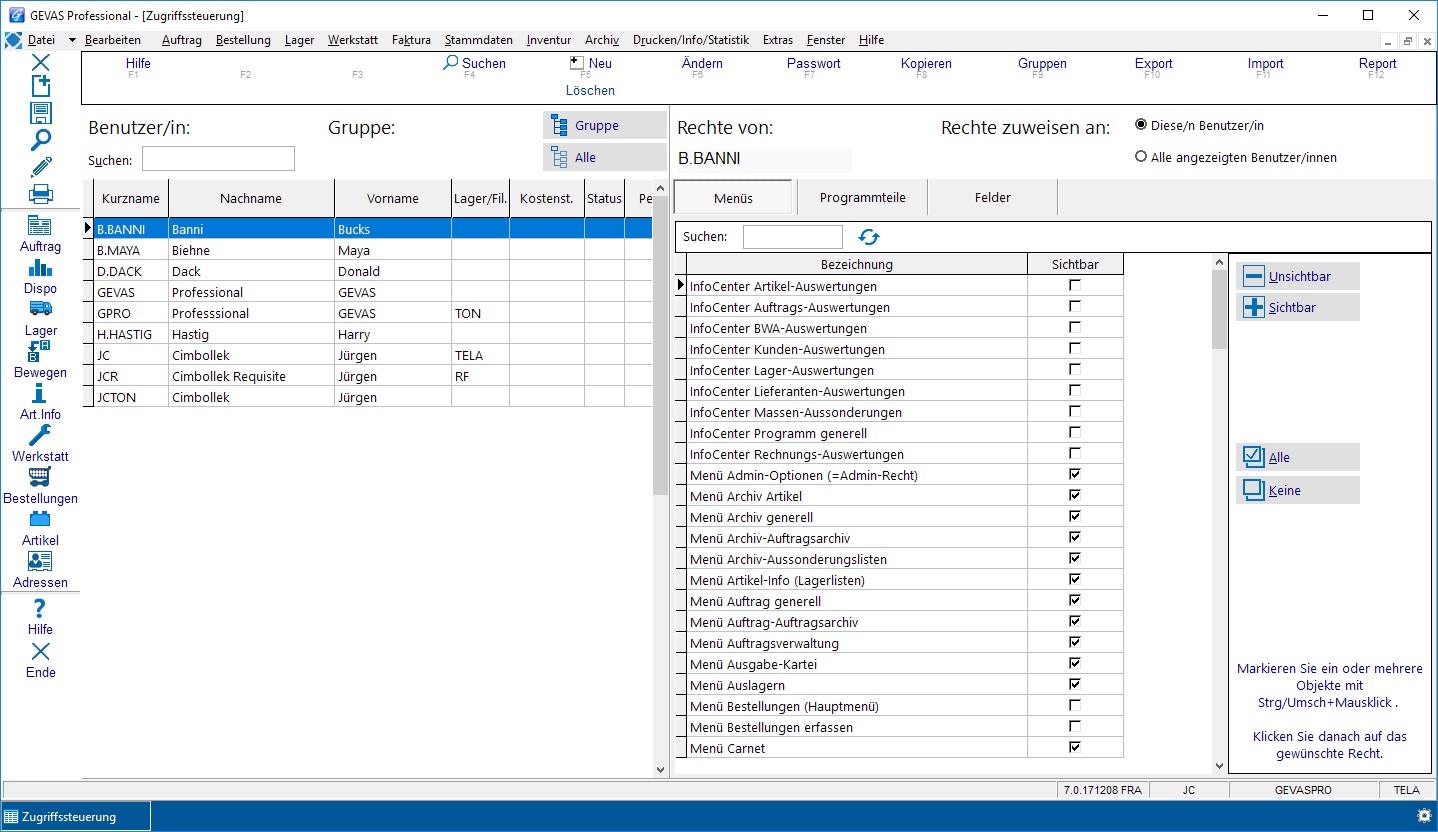
Task: Click the refresh arrows icon beside Suchen
Action: point(869,237)
